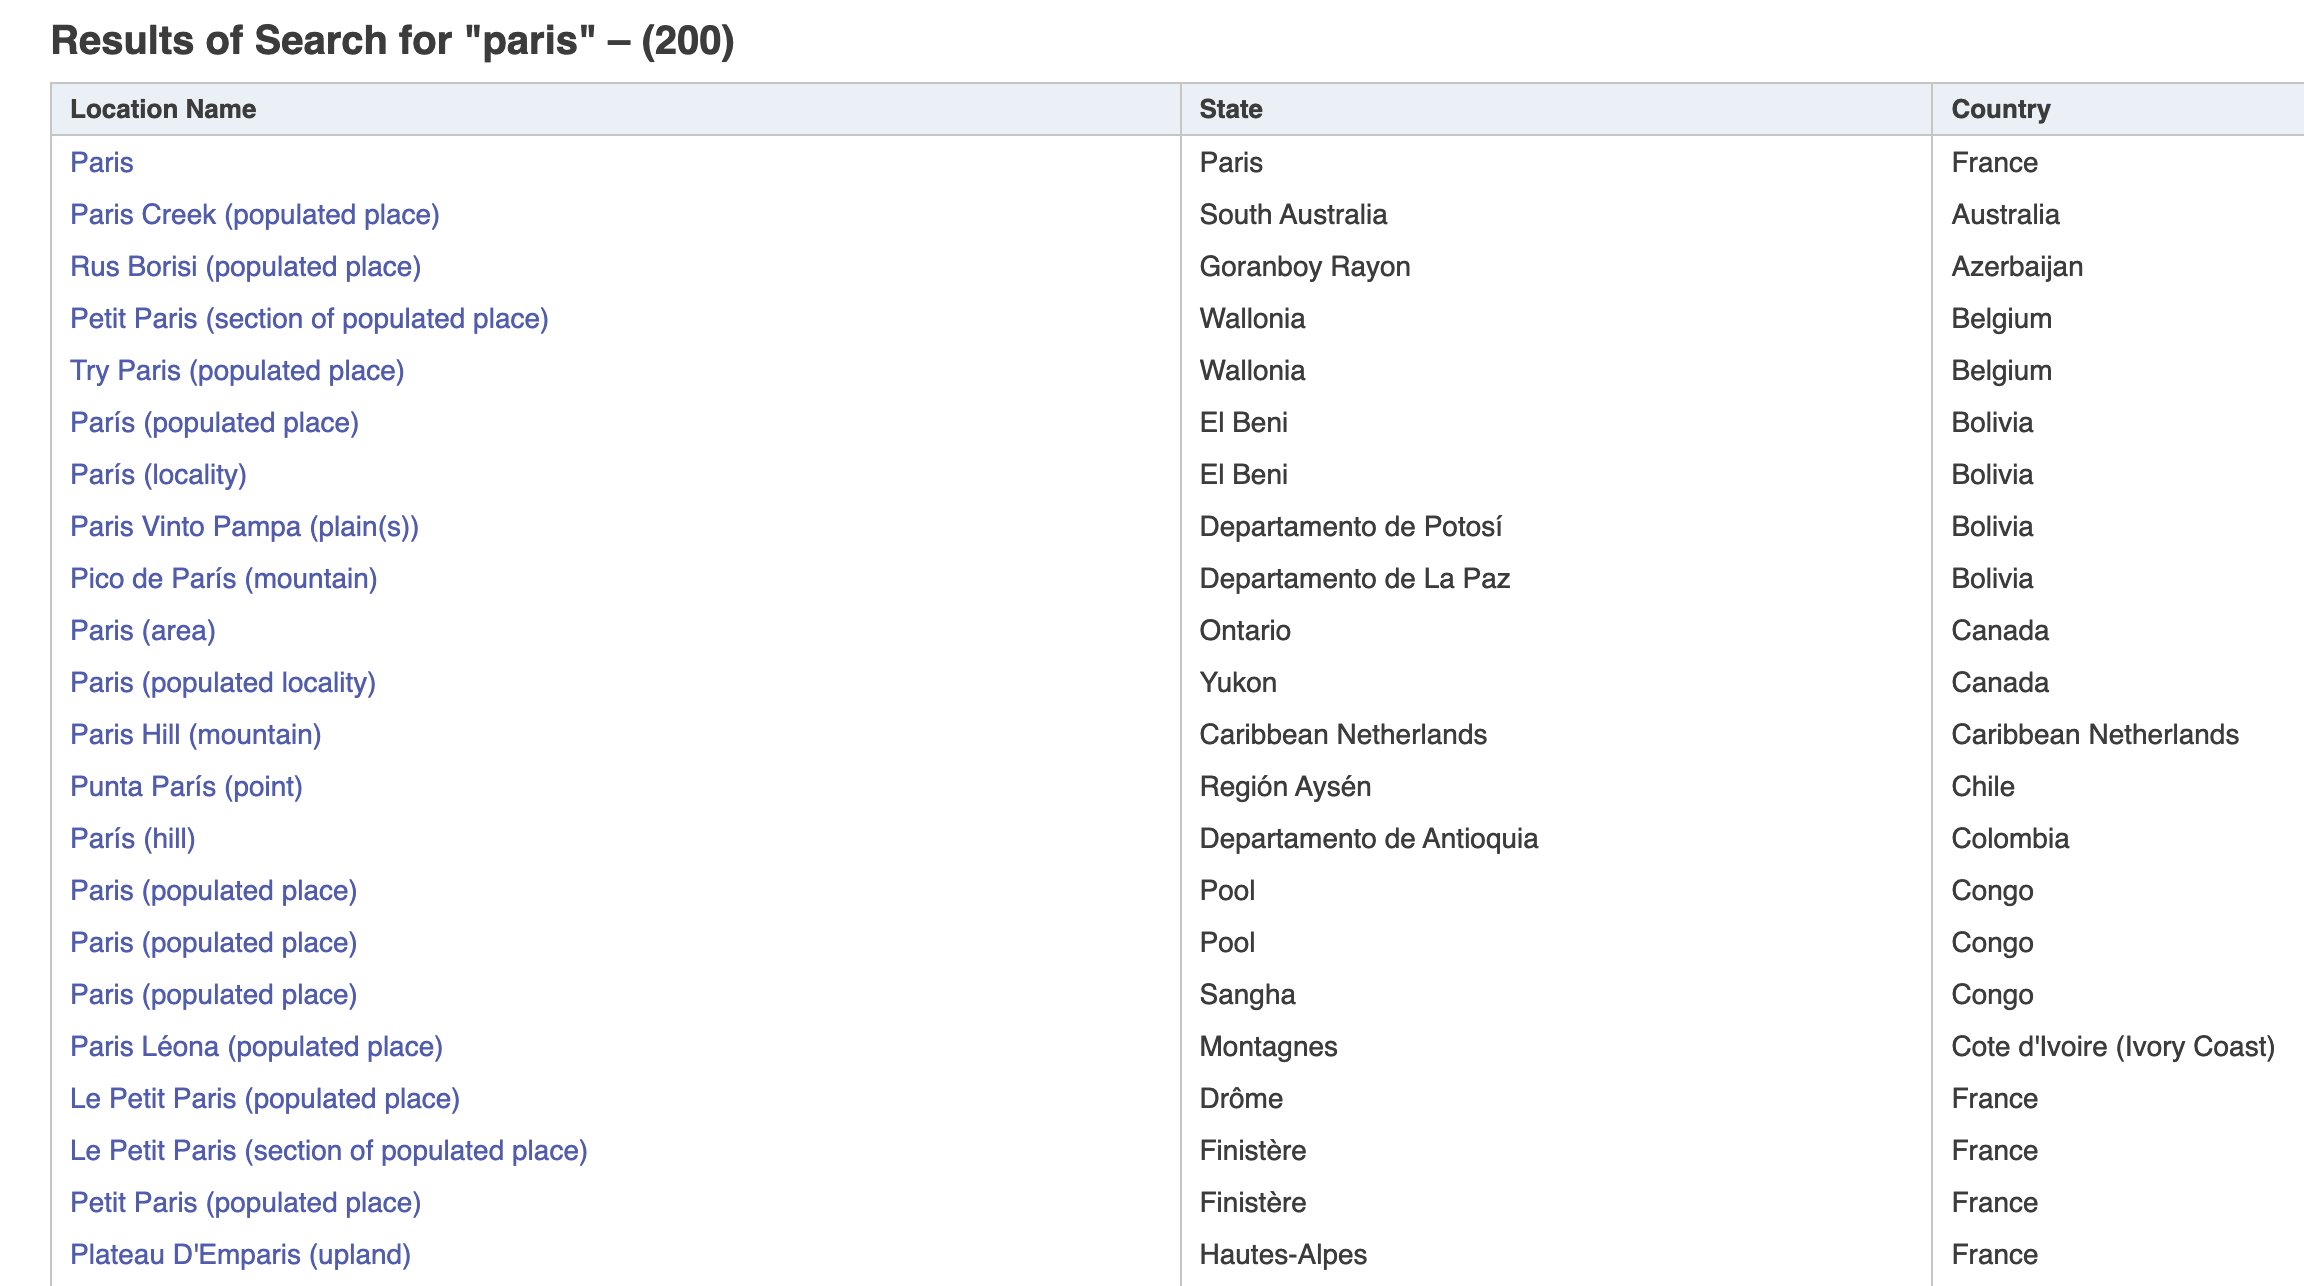Image resolution: width=2304 pixels, height=1286 pixels.
Task: Click París (locality) in El Beni
Action: [158, 474]
